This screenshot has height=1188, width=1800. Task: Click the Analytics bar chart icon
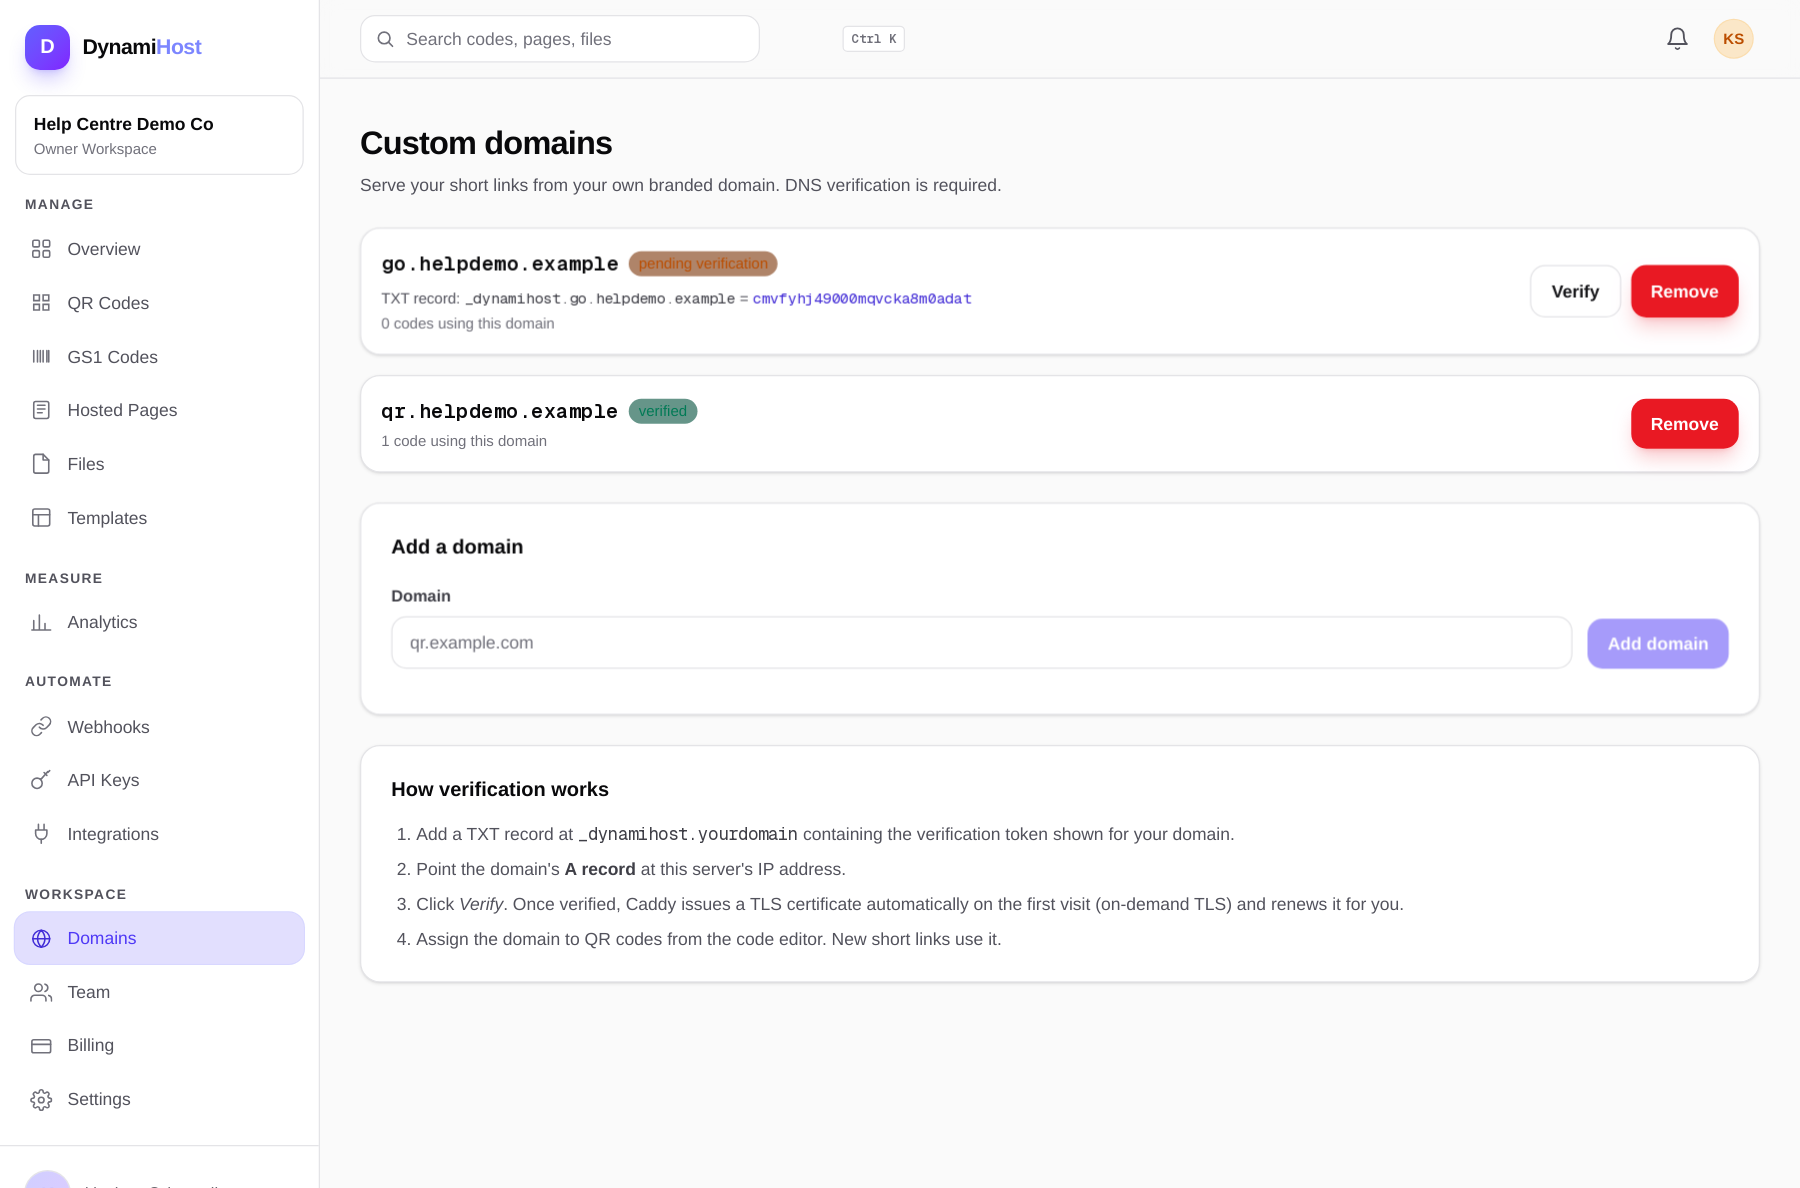[x=41, y=622]
